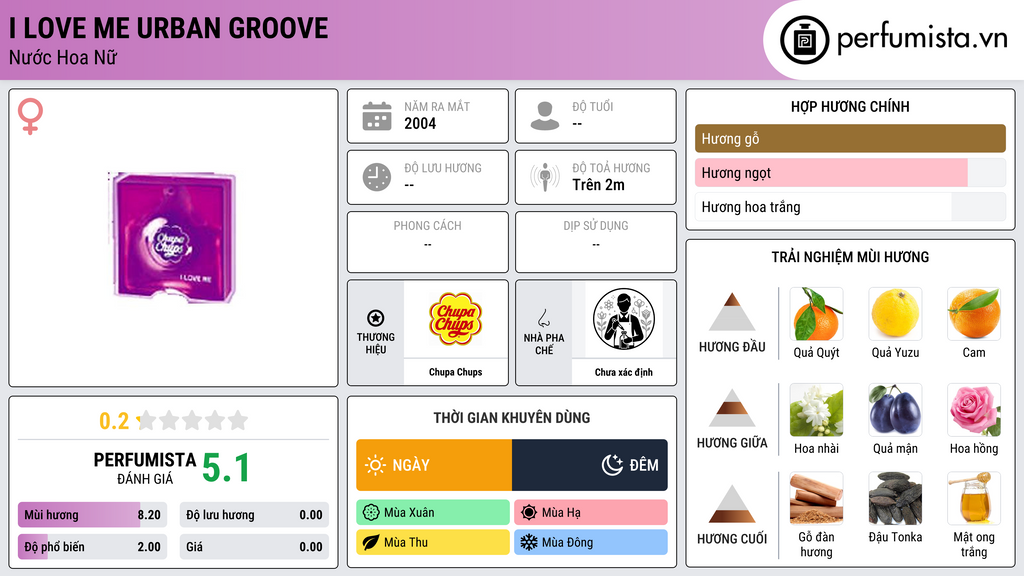Click the purple perfume box product image
This screenshot has height=576, width=1024.
(x=173, y=238)
